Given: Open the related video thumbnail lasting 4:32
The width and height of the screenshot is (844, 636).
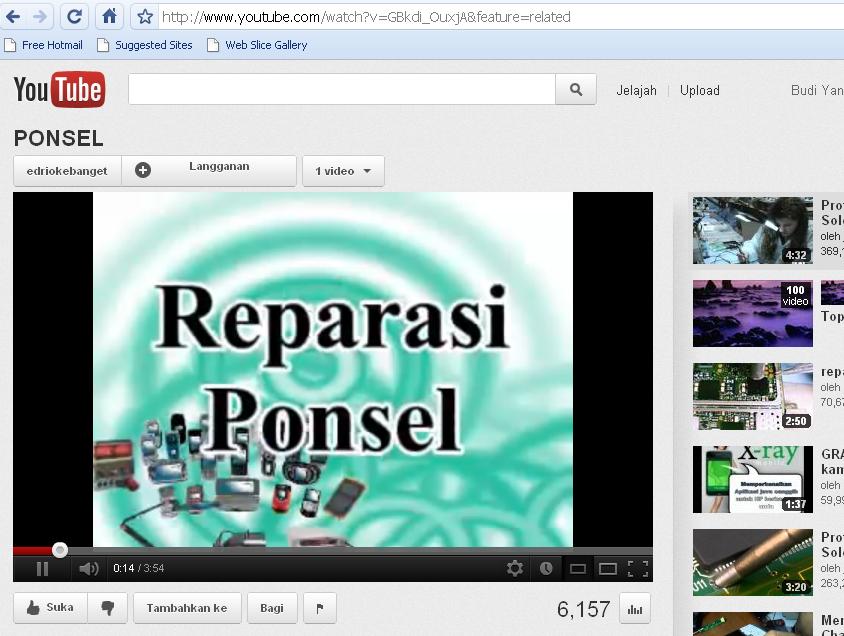Looking at the screenshot, I should click(x=752, y=230).
